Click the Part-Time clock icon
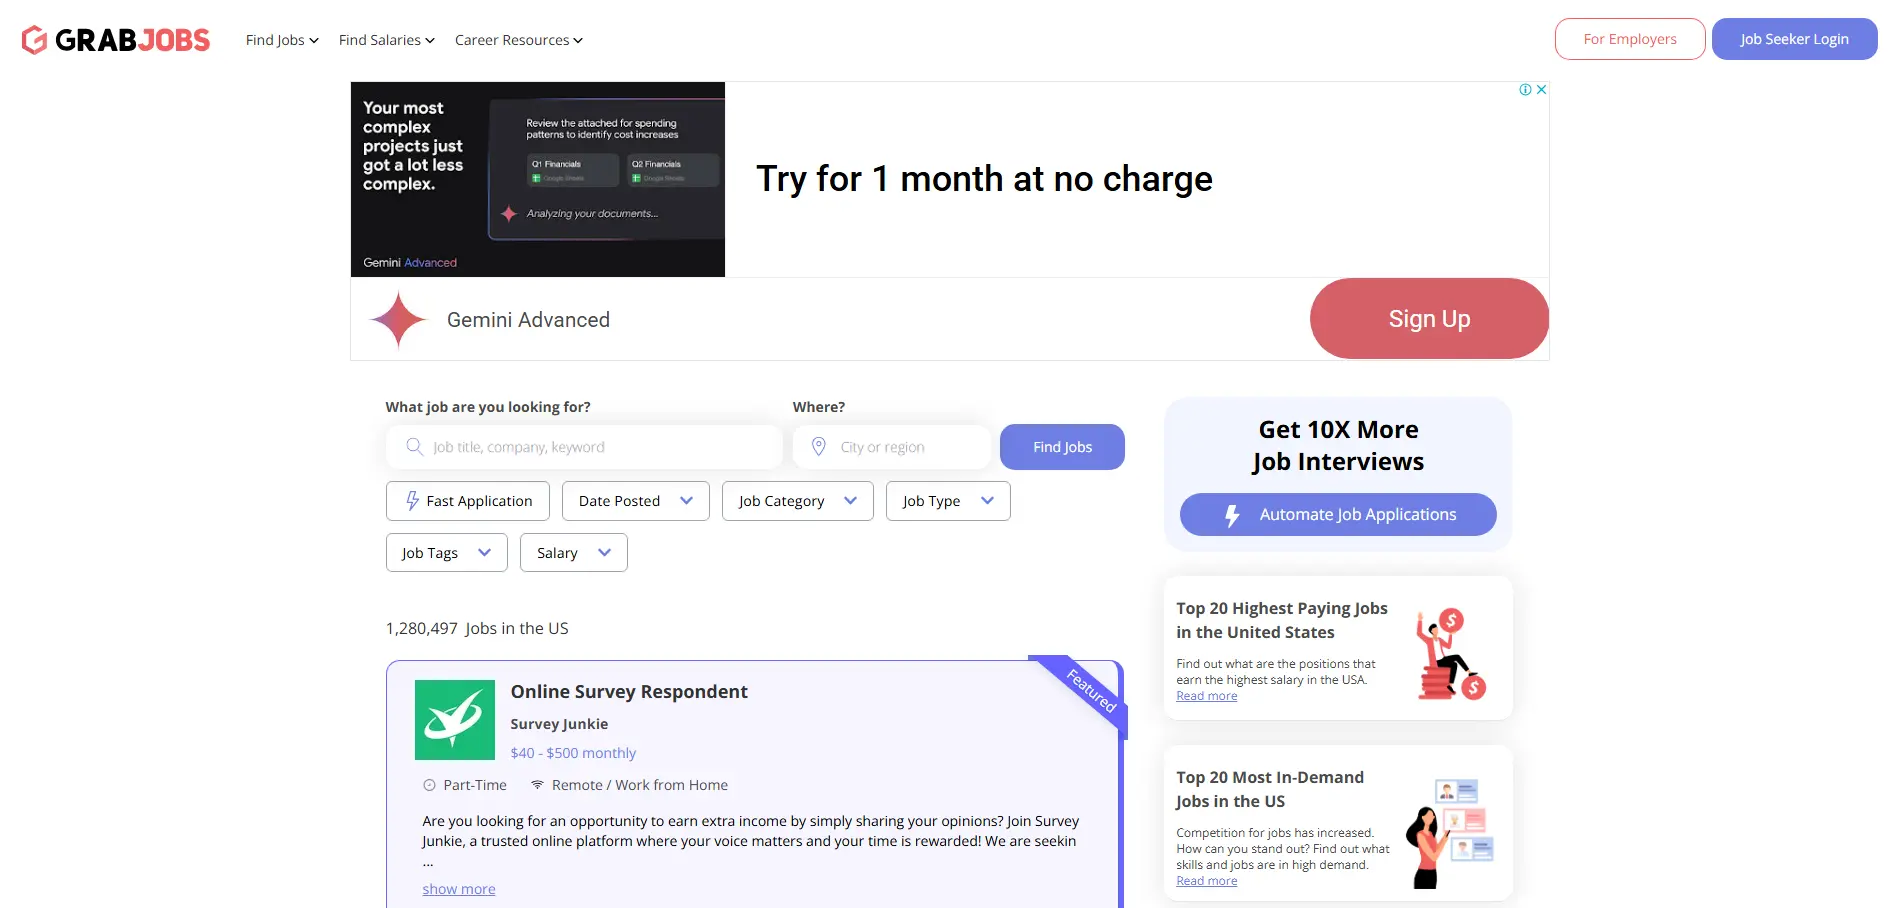This screenshot has width=1901, height=908. (x=429, y=785)
